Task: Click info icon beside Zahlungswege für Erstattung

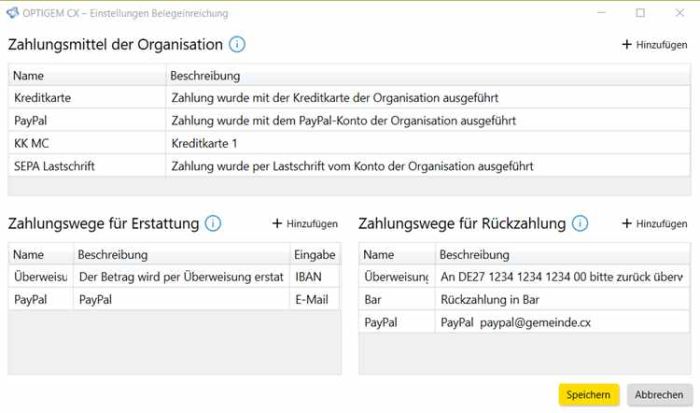Action: tap(213, 223)
